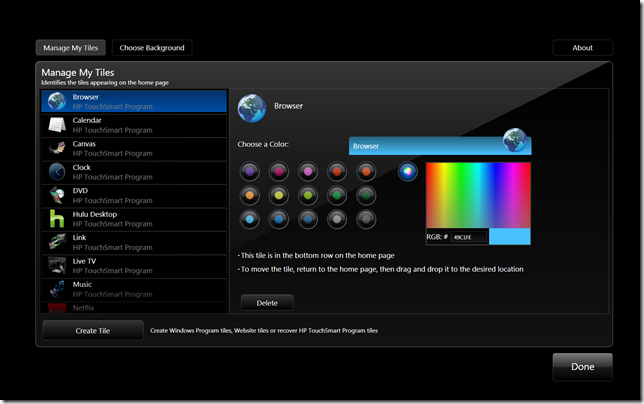The width and height of the screenshot is (644, 404).
Task: Choose the light gray color swatch
Action: point(337,219)
